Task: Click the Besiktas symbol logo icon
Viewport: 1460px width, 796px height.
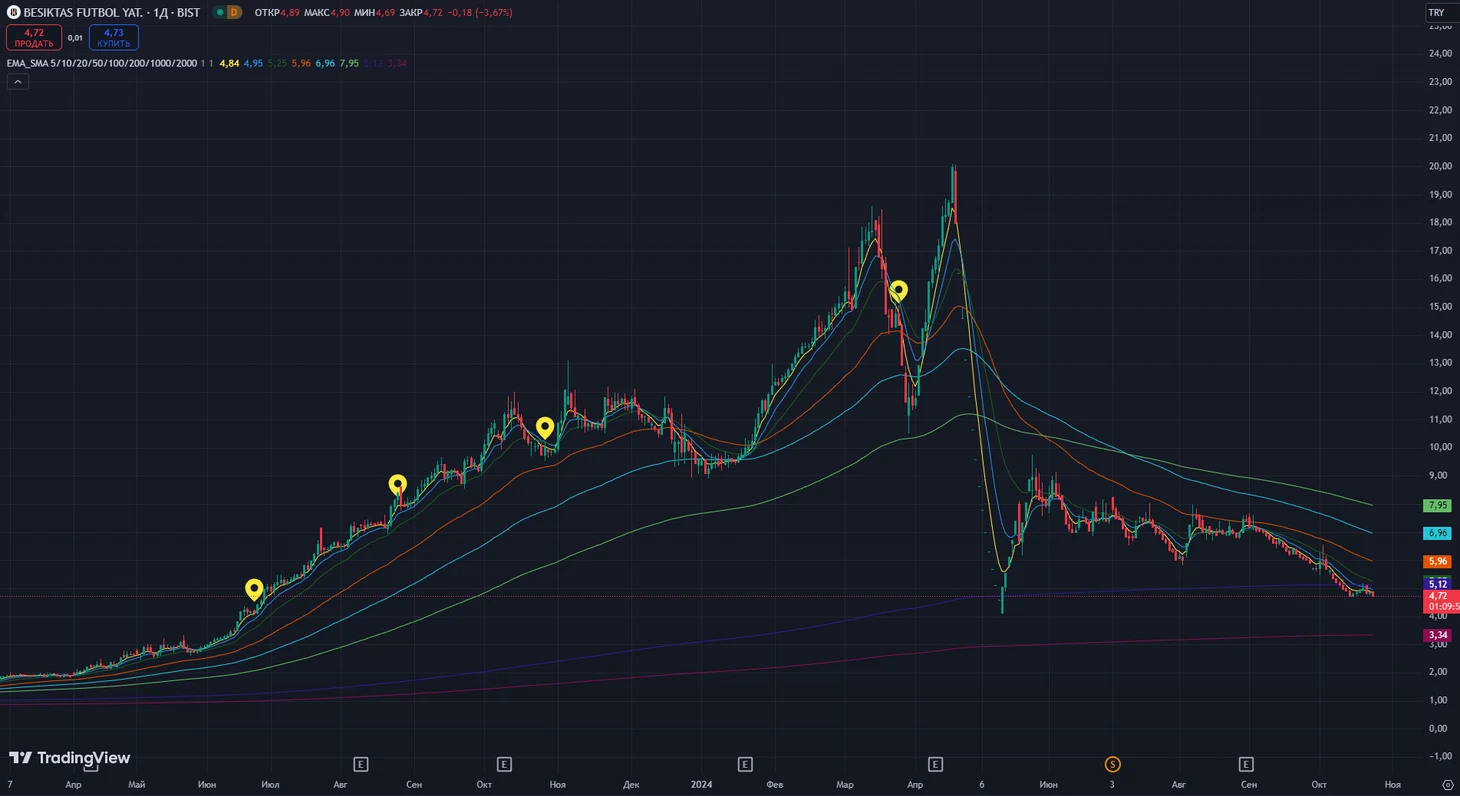Action: coord(14,12)
